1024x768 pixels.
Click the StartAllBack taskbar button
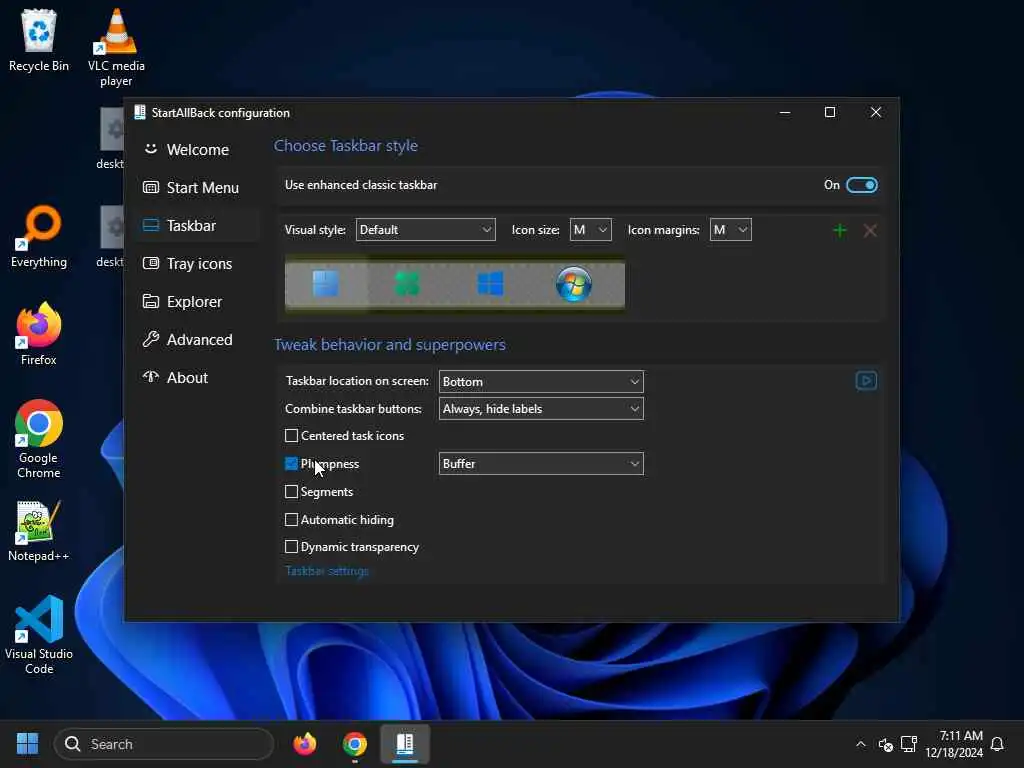coord(405,744)
